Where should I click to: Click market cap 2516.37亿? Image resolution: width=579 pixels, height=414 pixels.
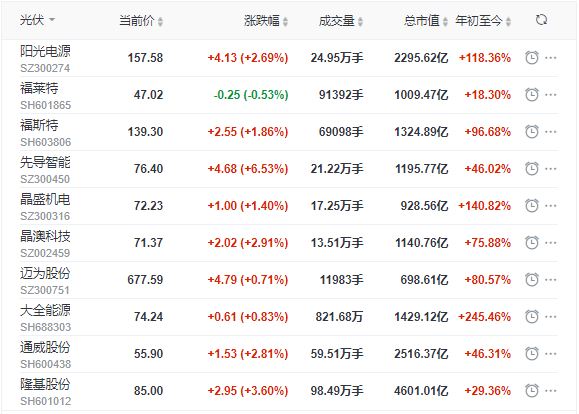[x=421, y=354]
